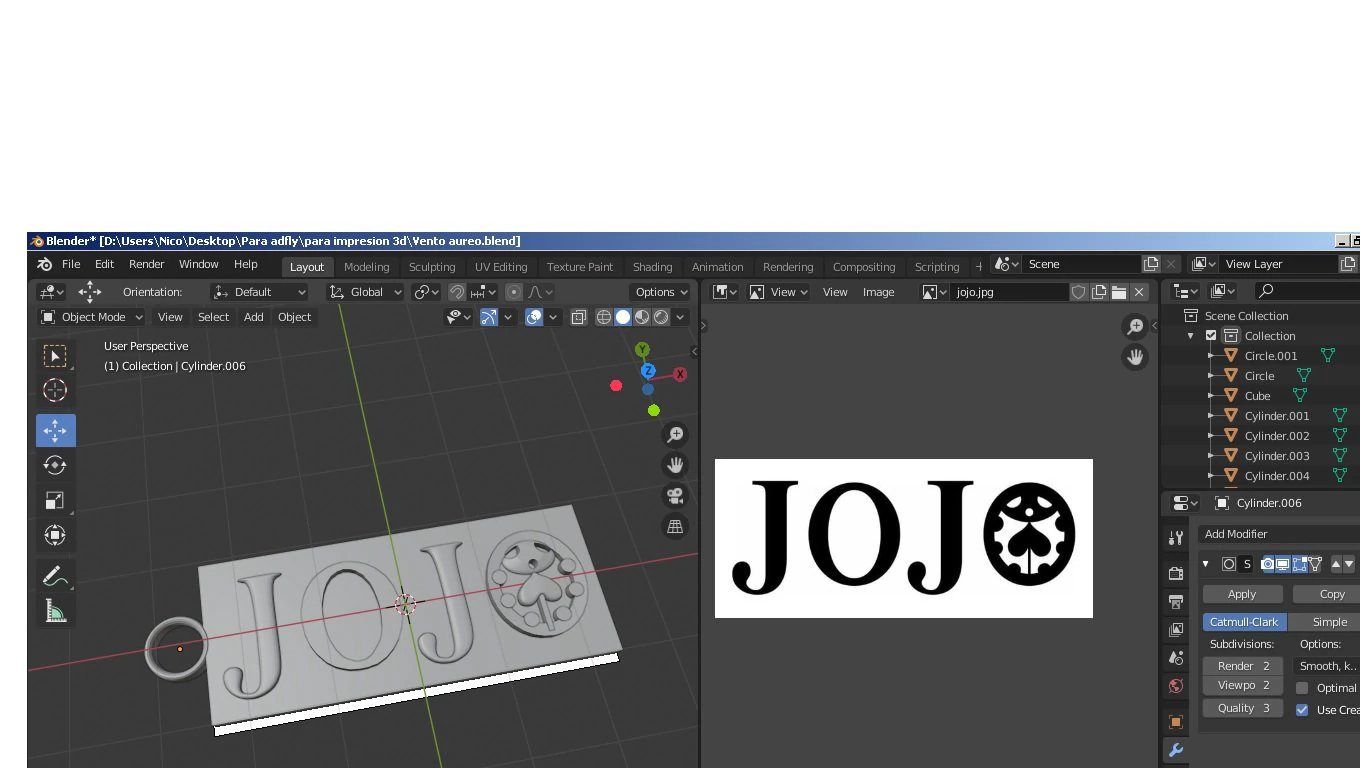Activate the Move tool
The width and height of the screenshot is (1360, 768).
pyautogui.click(x=55, y=431)
